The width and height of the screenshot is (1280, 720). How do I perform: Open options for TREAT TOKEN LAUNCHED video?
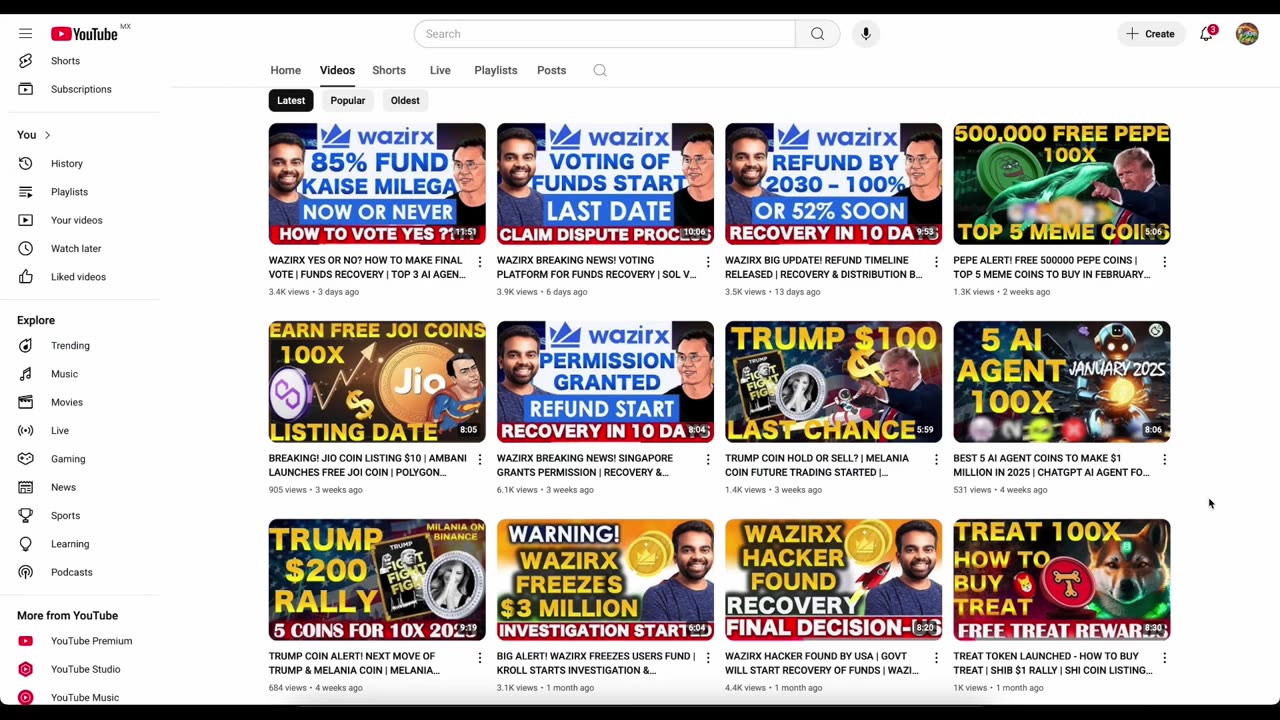pyautogui.click(x=1165, y=658)
